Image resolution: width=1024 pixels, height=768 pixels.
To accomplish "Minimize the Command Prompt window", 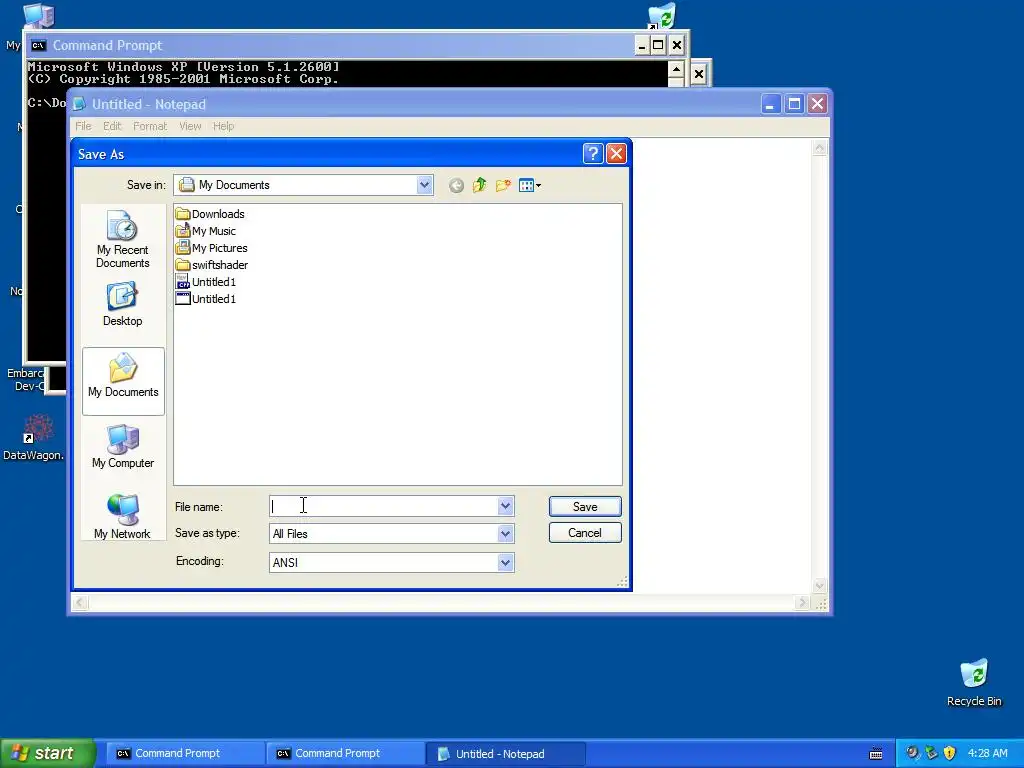I will tap(641, 45).
